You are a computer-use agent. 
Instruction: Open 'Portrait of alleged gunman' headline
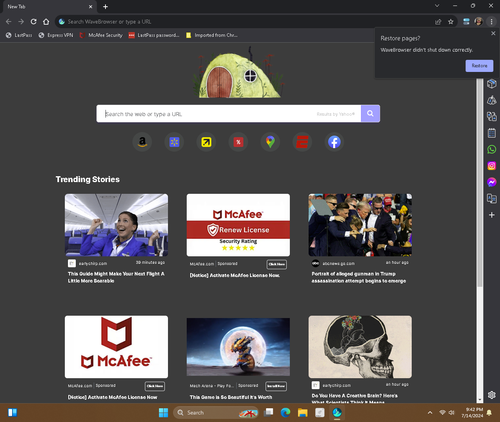pos(359,277)
